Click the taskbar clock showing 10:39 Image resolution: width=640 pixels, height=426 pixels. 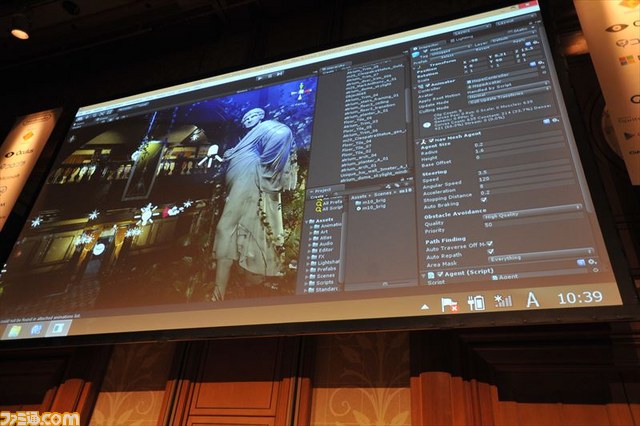(580, 297)
